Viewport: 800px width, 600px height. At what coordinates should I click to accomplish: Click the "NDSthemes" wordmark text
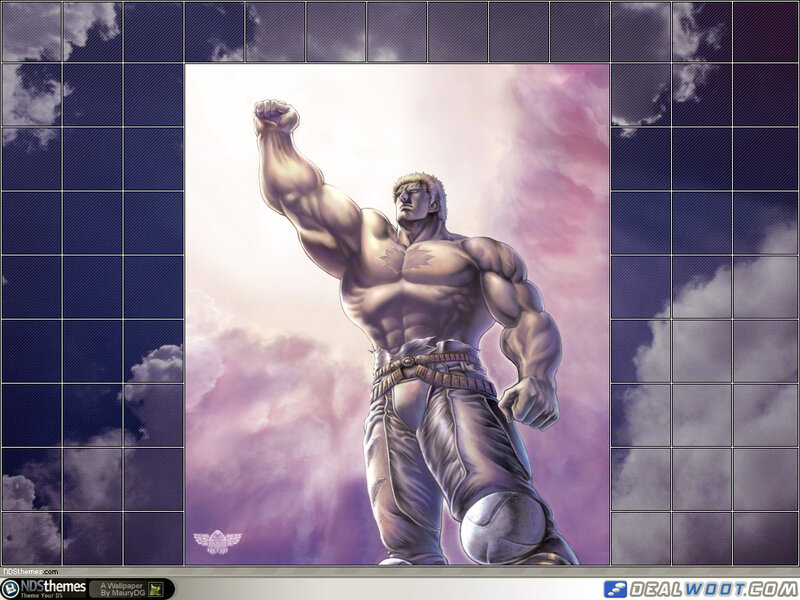coord(53,586)
